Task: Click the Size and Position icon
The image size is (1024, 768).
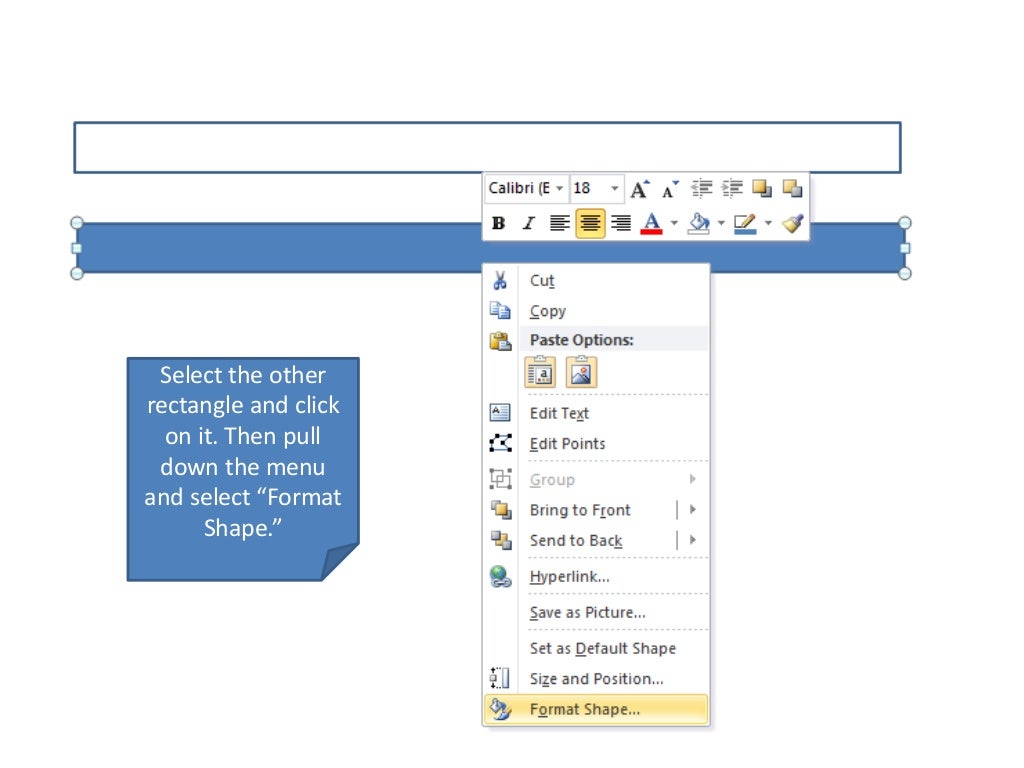Action: point(500,679)
